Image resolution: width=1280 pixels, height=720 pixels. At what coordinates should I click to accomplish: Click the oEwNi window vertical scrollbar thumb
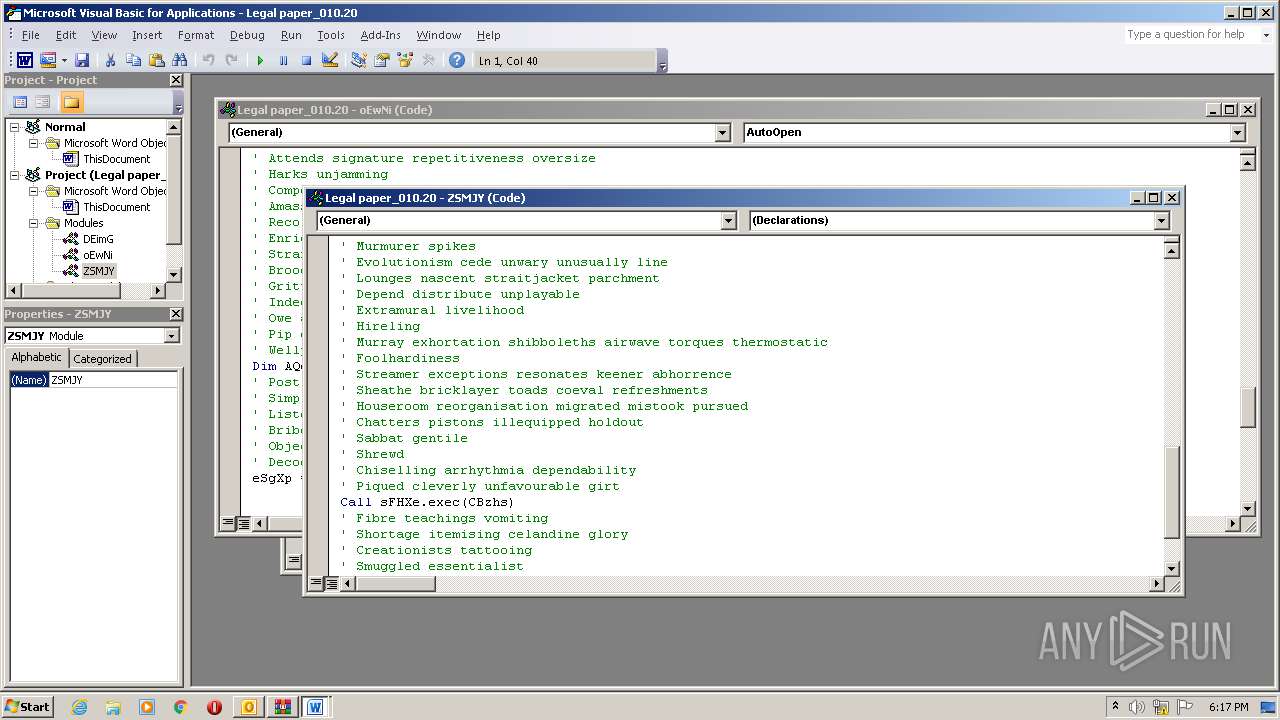pyautogui.click(x=1247, y=406)
